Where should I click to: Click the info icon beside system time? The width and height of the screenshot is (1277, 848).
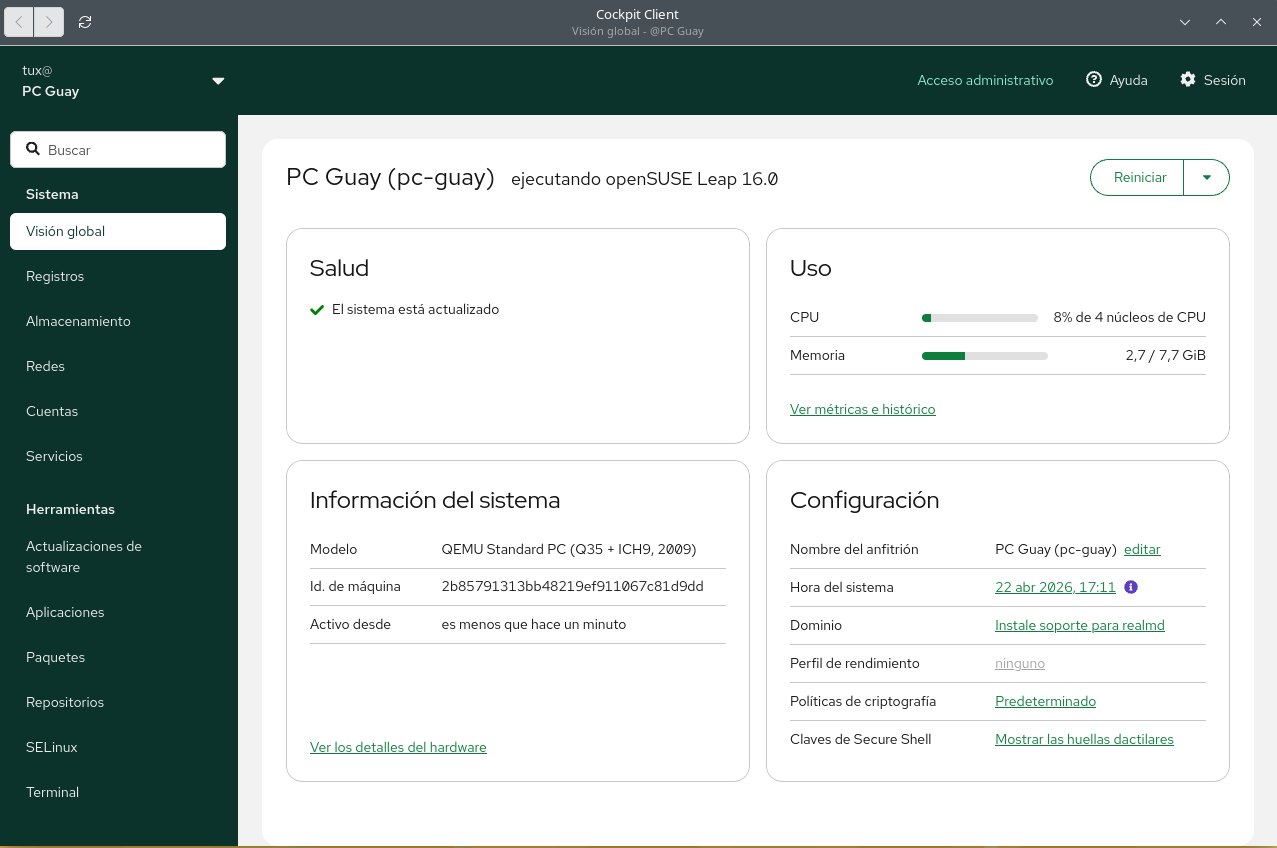[x=1131, y=587]
